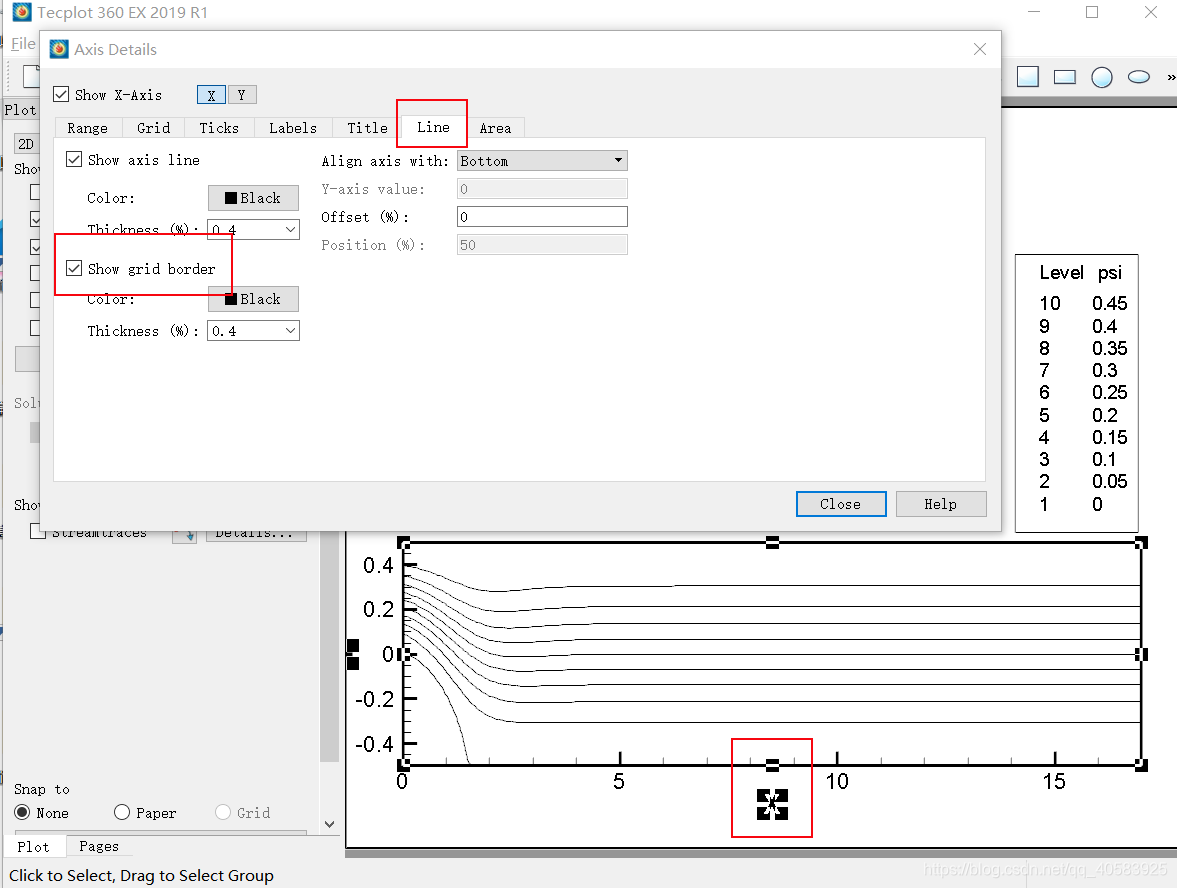Click the Tecplot 360 application logo icon
Screen dimensions: 1177x888
point(22,12)
